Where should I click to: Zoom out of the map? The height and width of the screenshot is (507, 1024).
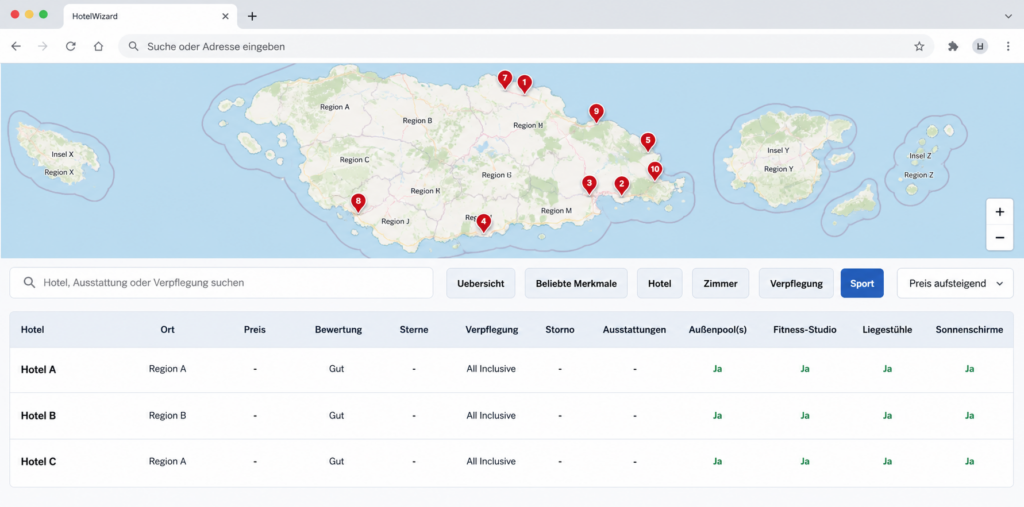pyautogui.click(x=999, y=238)
